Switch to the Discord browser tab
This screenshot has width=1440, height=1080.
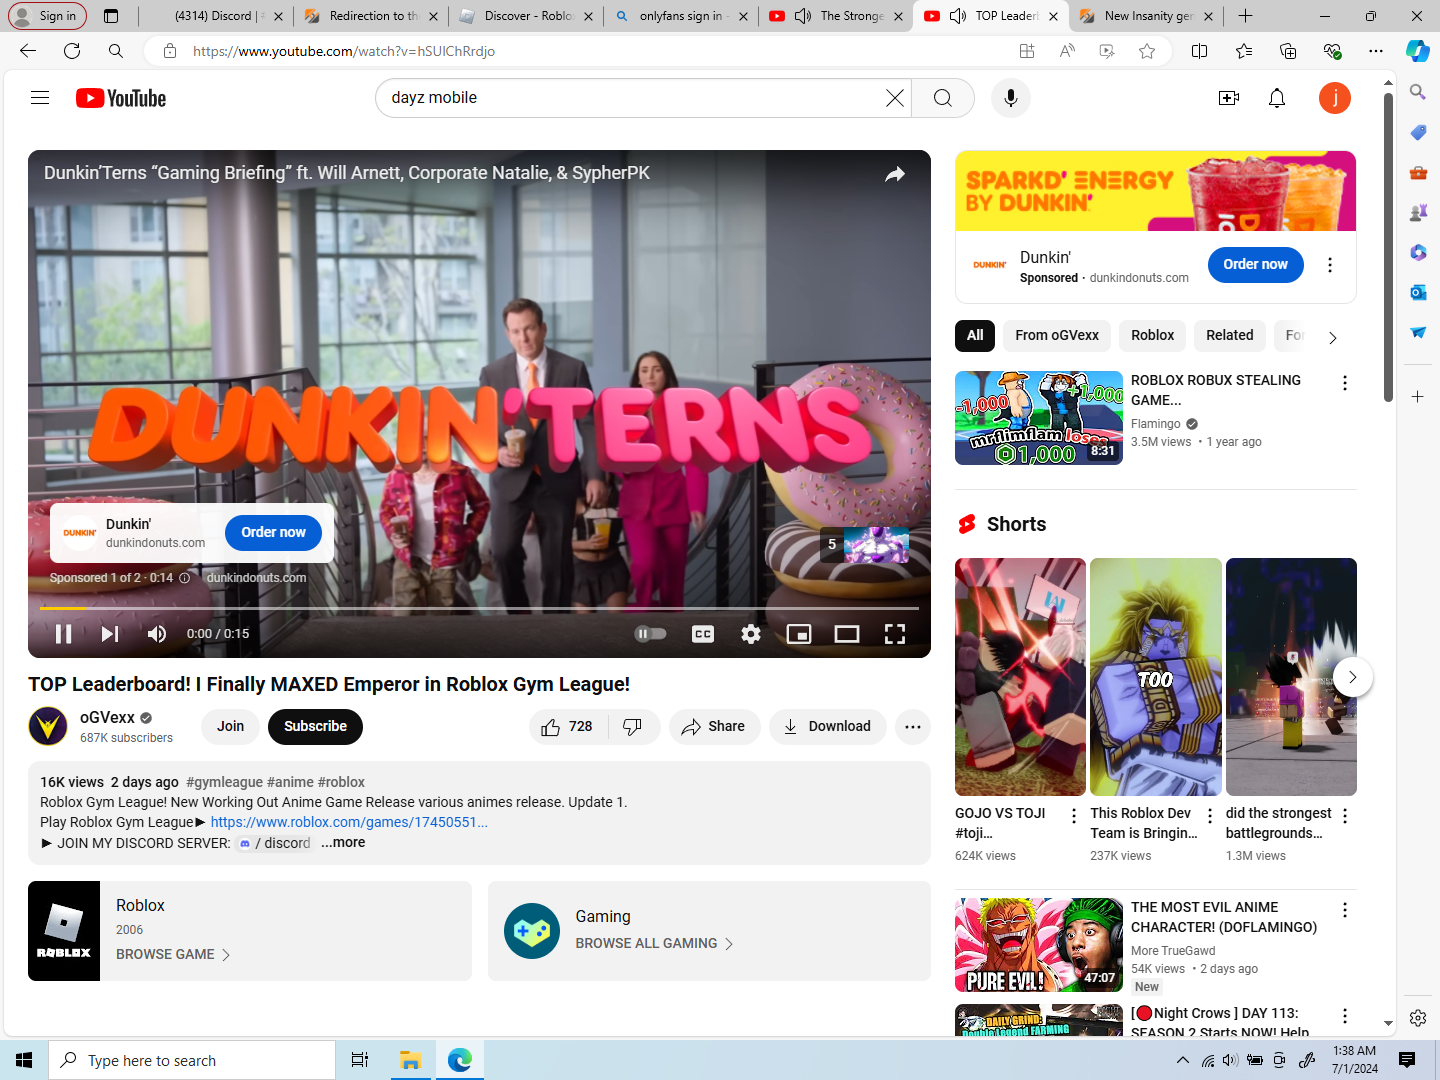coord(217,16)
